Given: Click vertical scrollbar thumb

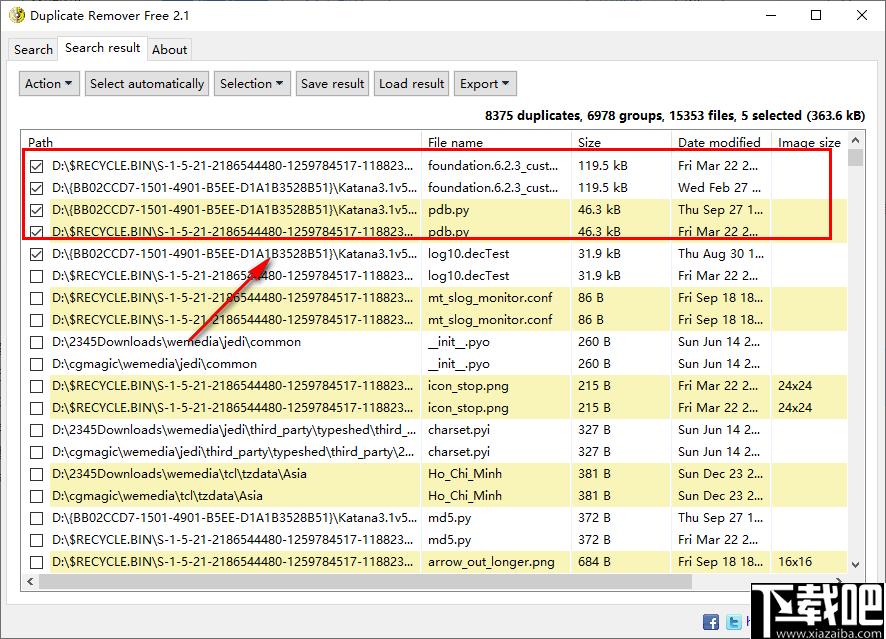Looking at the screenshot, I should pos(855,158).
